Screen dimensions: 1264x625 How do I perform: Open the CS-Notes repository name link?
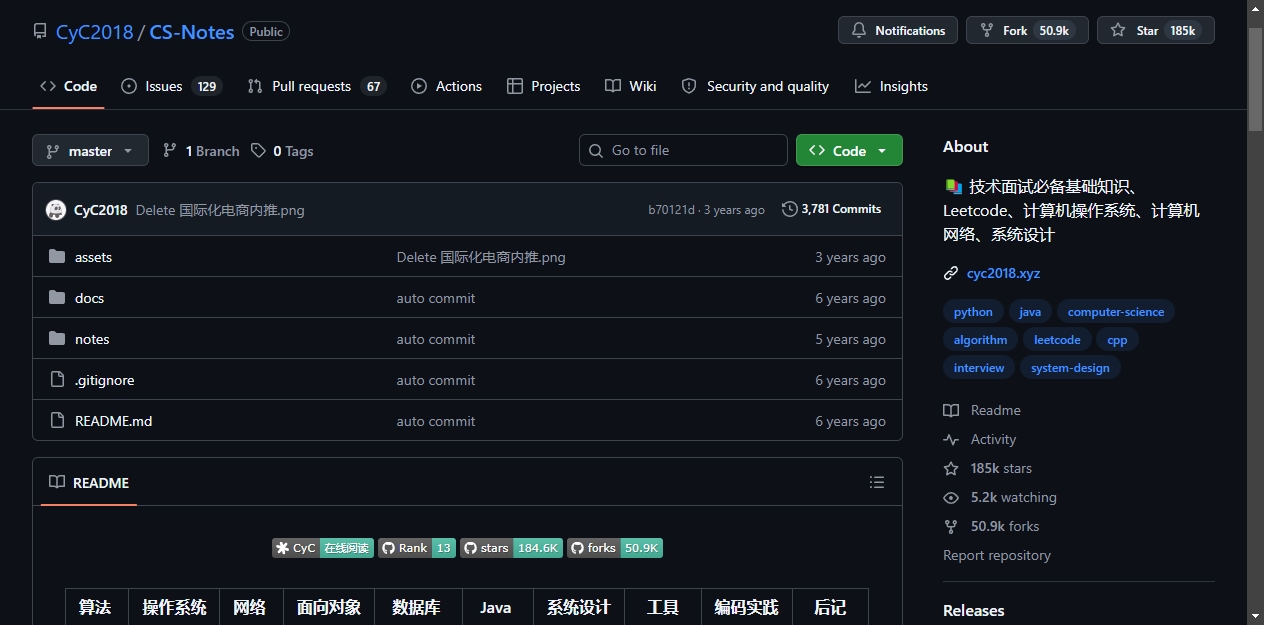click(192, 32)
